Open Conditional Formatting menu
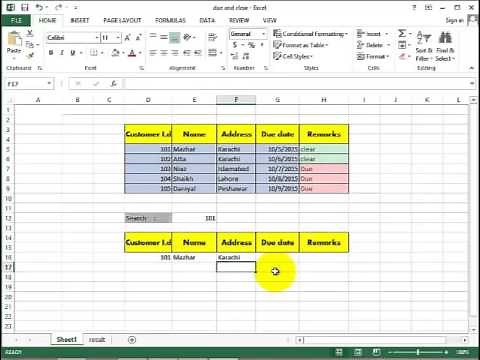 (310, 34)
